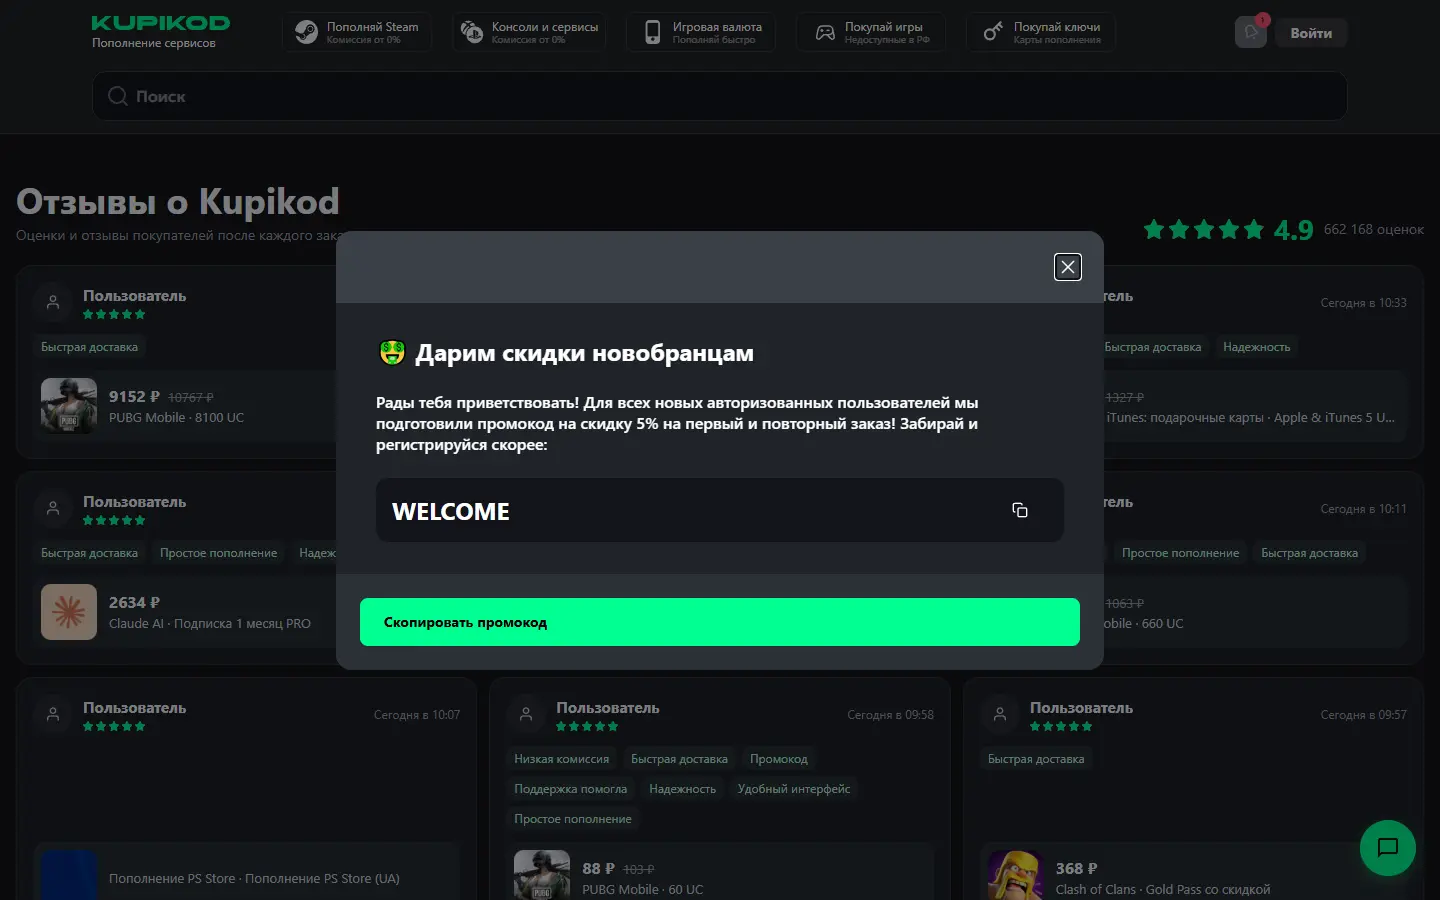Open the Game currency menu item
This screenshot has height=900, width=1440.
point(701,33)
